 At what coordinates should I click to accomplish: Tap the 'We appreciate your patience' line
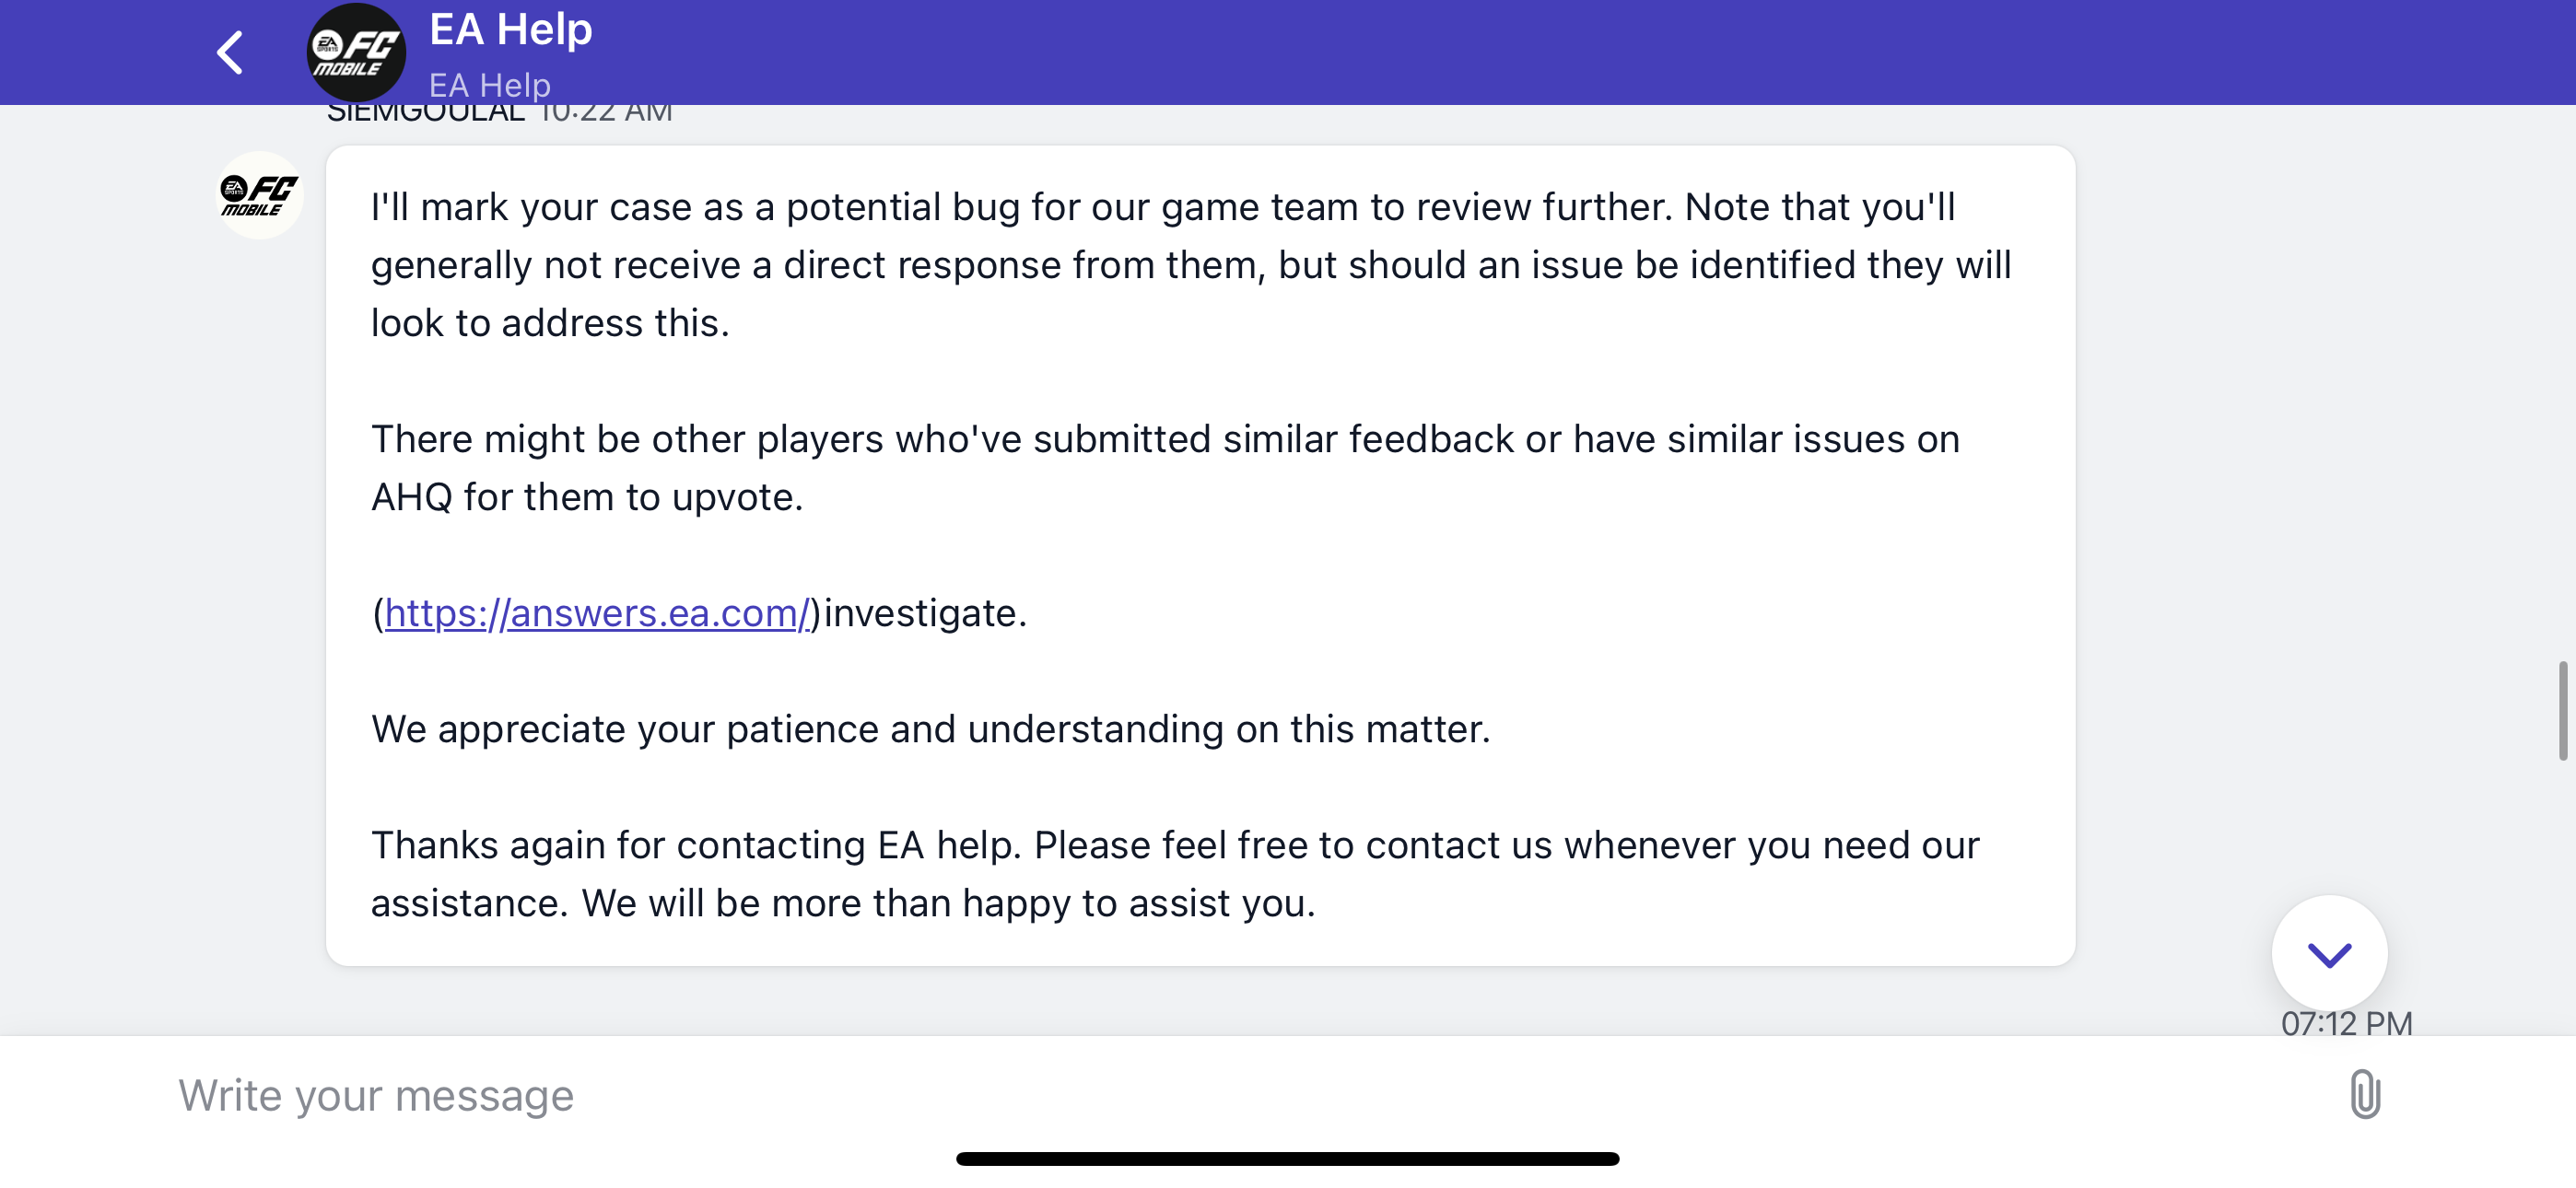(x=930, y=729)
